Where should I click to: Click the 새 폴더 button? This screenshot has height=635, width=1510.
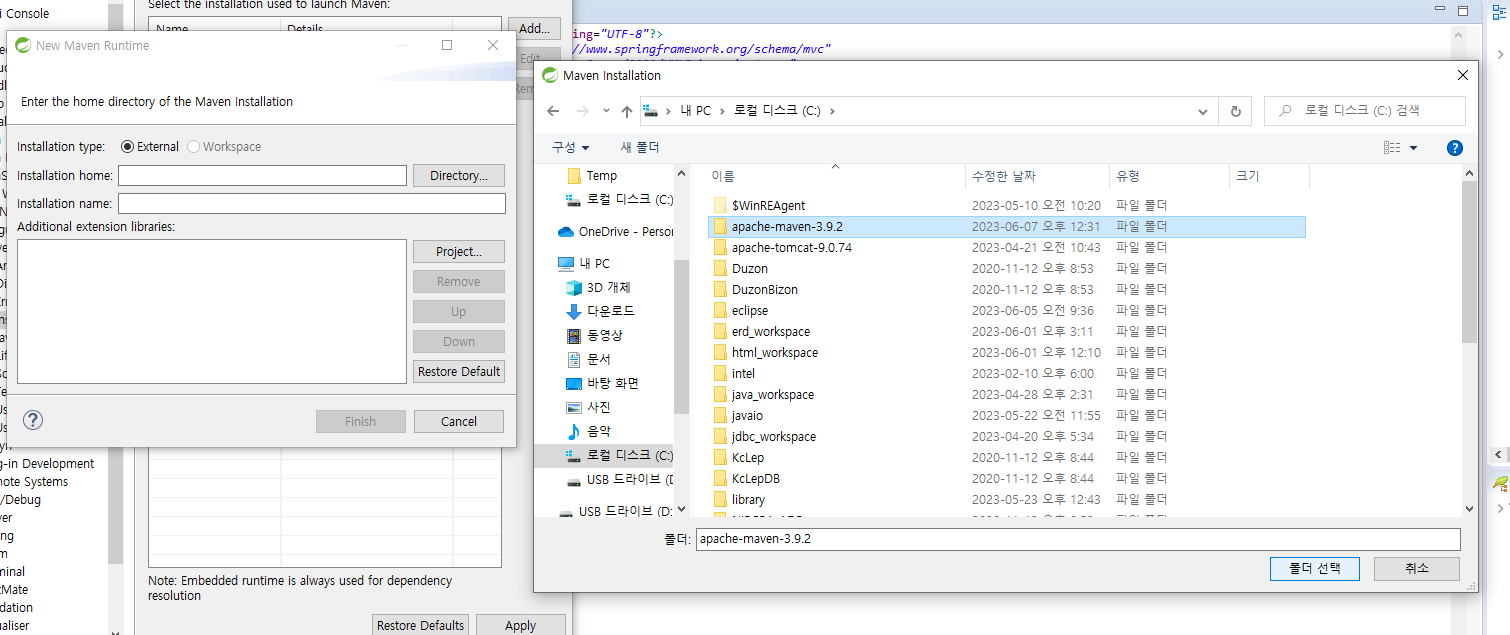640,147
